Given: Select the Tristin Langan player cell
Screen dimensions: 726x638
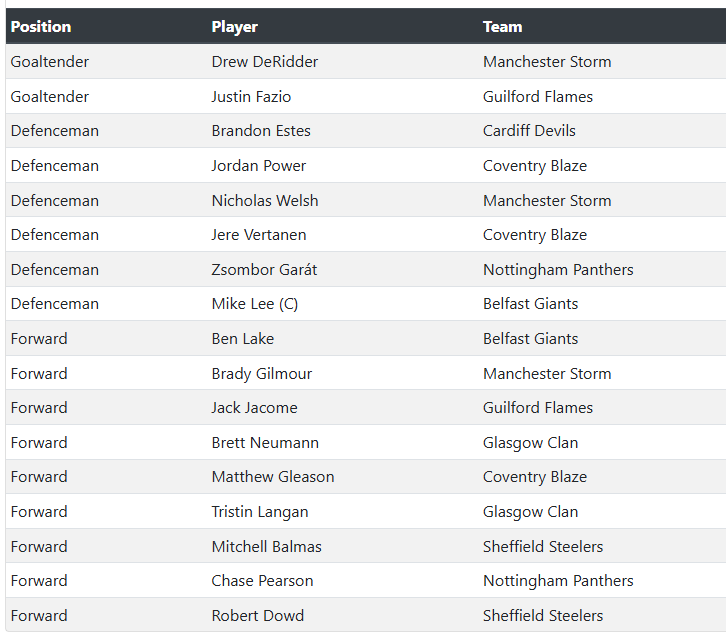Looking at the screenshot, I should [x=260, y=512].
